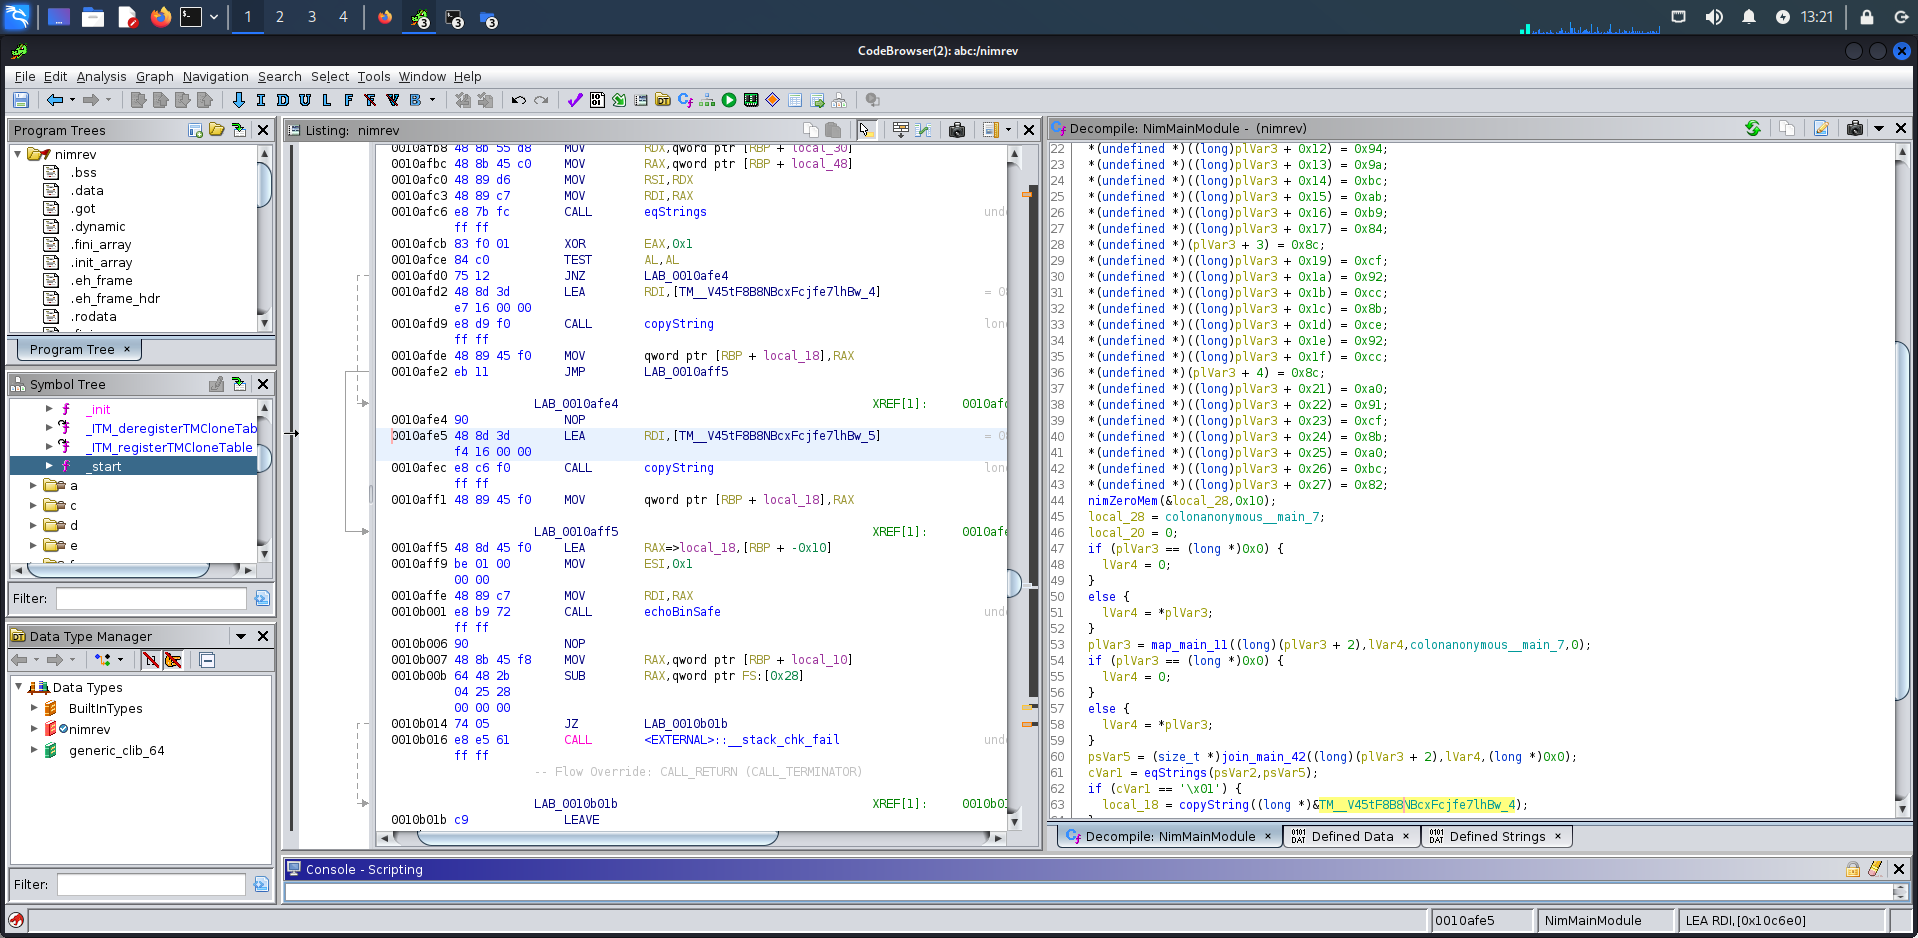
Task: Switch to the Defined Strings tab
Action: (x=1497, y=836)
